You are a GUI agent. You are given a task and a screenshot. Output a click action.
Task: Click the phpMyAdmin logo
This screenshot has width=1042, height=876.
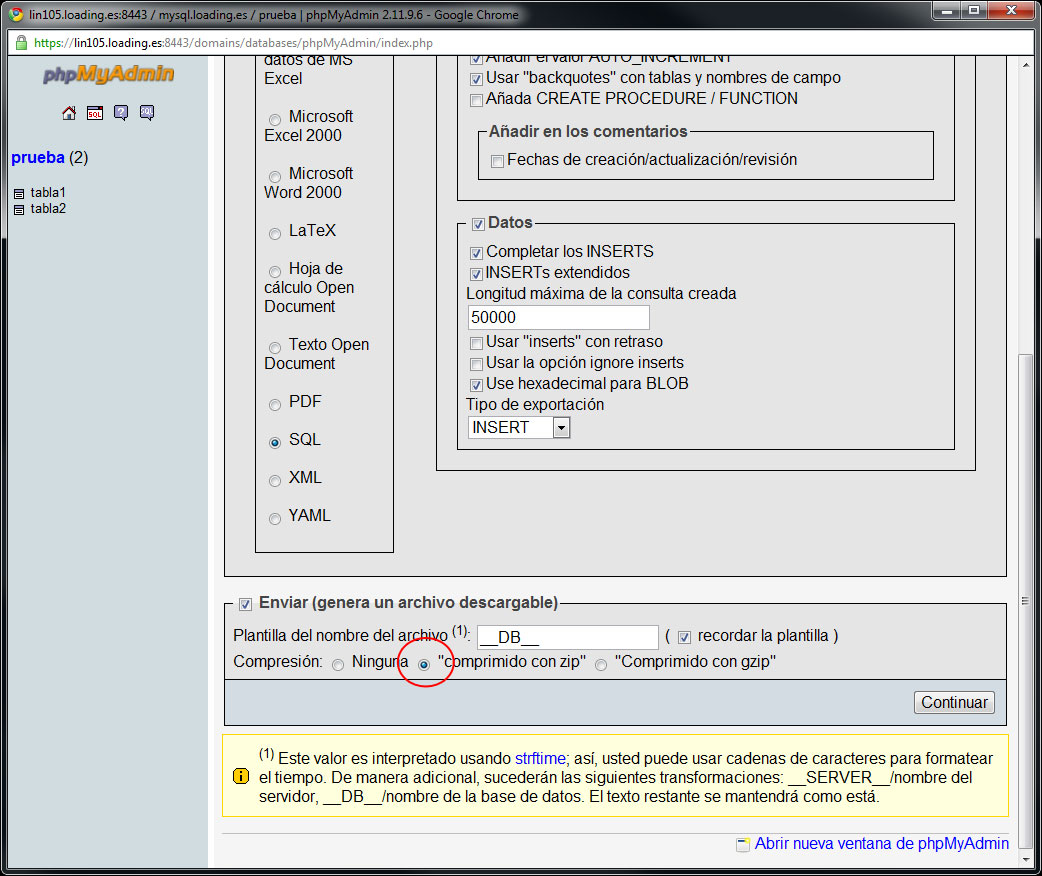108,74
